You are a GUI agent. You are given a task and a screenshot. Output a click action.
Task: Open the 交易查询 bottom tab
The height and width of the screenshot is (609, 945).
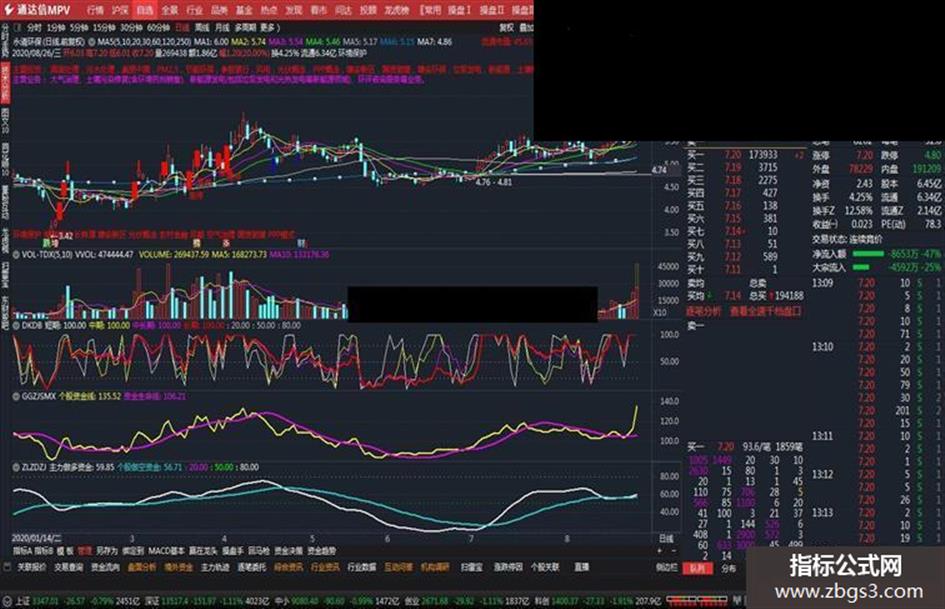pos(69,567)
